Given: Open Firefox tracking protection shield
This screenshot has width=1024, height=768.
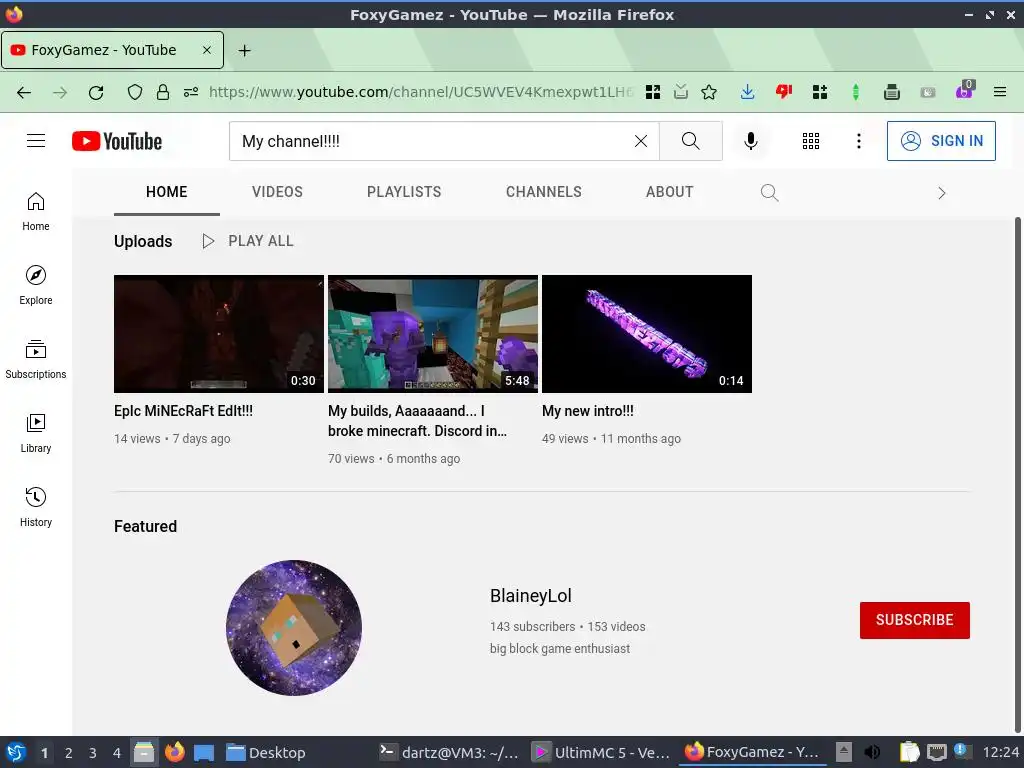Looking at the screenshot, I should coord(135,93).
